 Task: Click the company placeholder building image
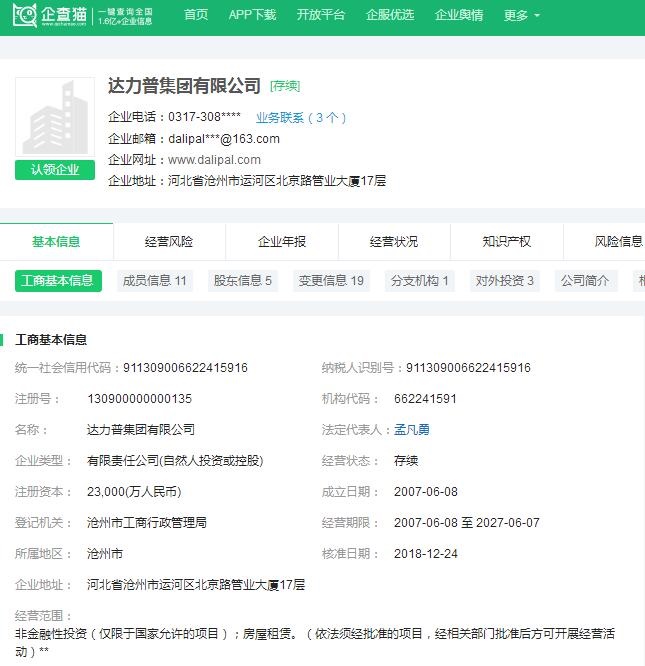(x=55, y=117)
